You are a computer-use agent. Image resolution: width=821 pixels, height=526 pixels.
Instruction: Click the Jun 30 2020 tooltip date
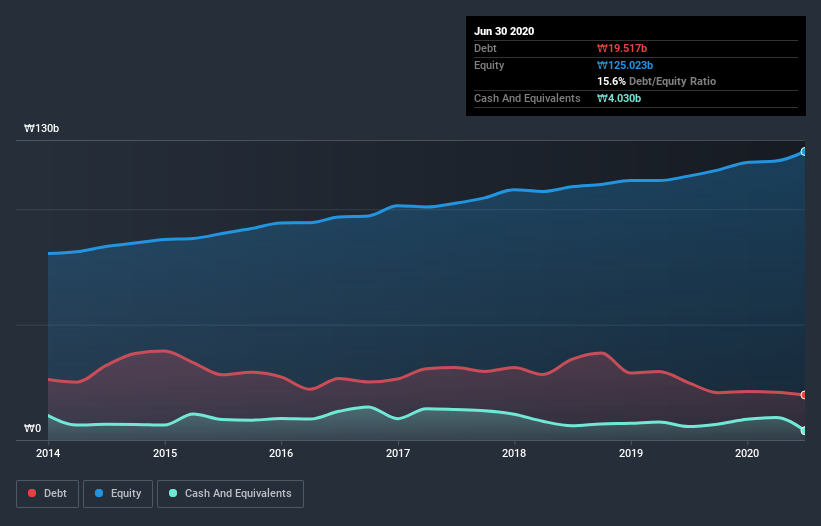[504, 31]
